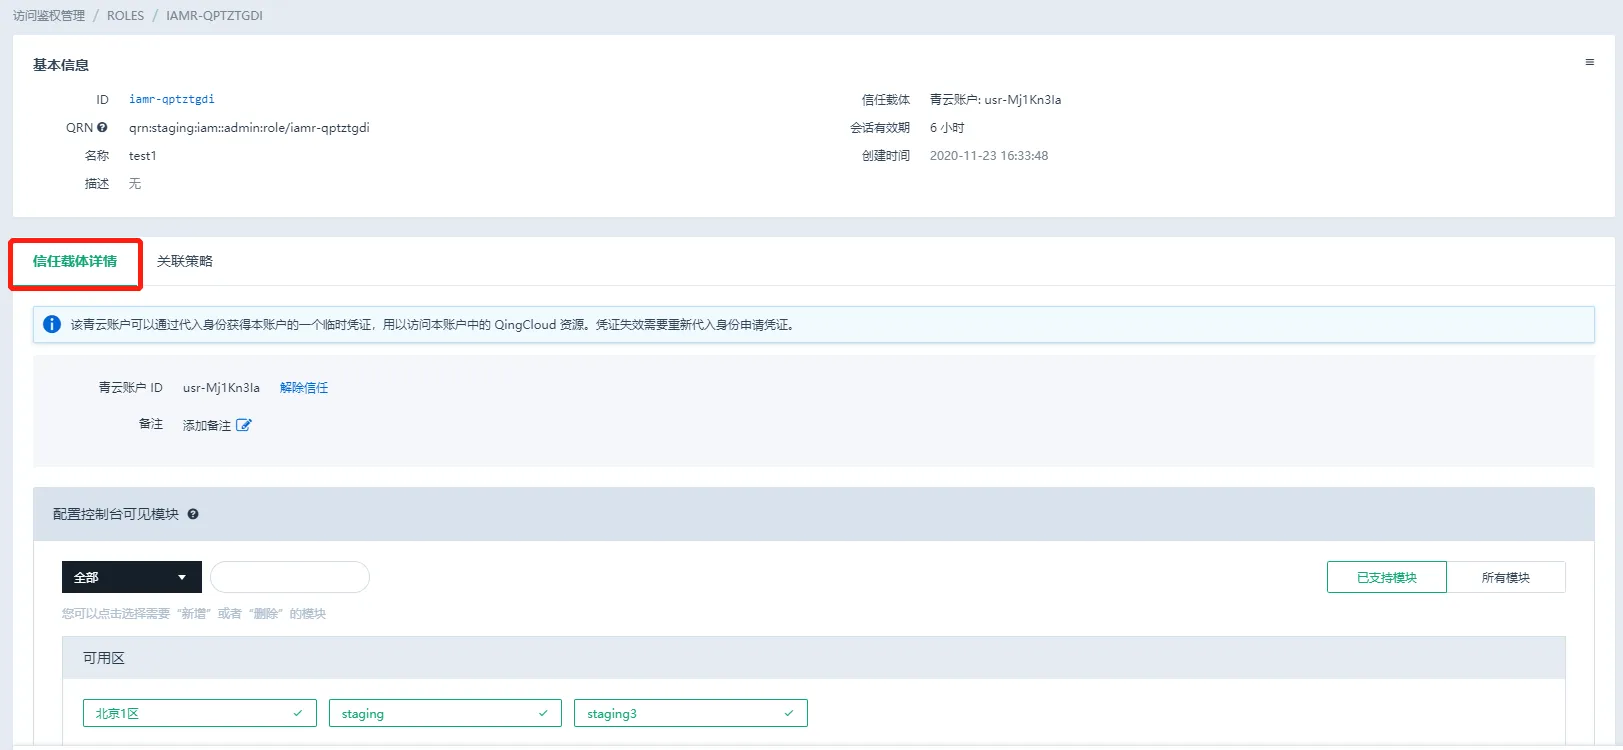Image resolution: width=1623 pixels, height=750 pixels.
Task: Click the 解除信任 link
Action: tap(304, 388)
